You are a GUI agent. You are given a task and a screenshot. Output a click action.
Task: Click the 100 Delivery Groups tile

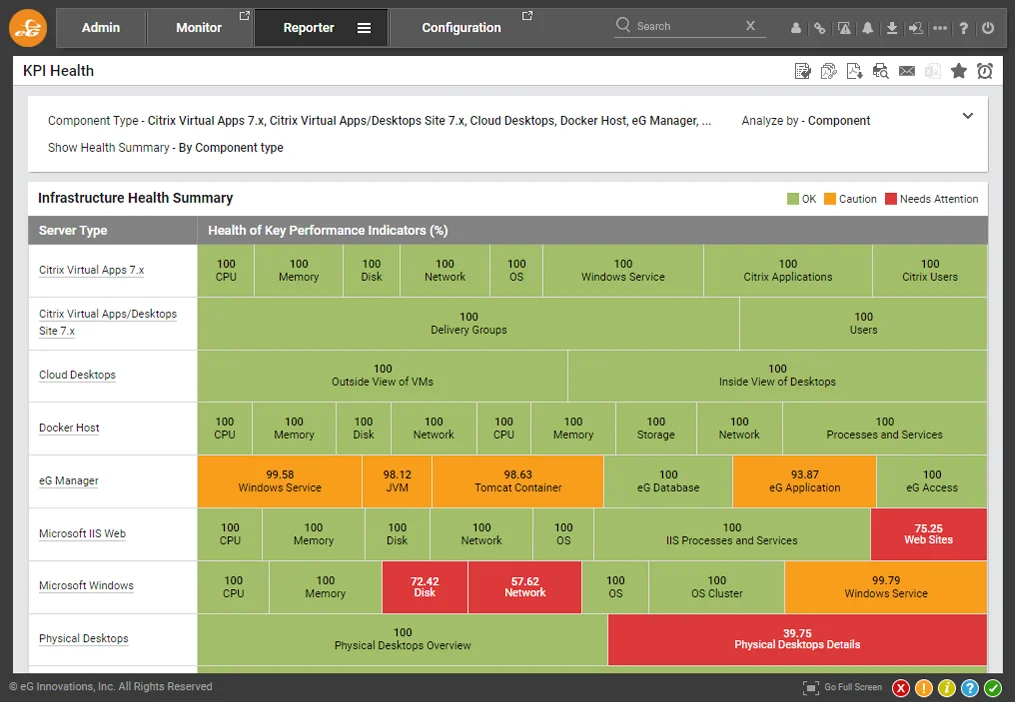tap(469, 323)
